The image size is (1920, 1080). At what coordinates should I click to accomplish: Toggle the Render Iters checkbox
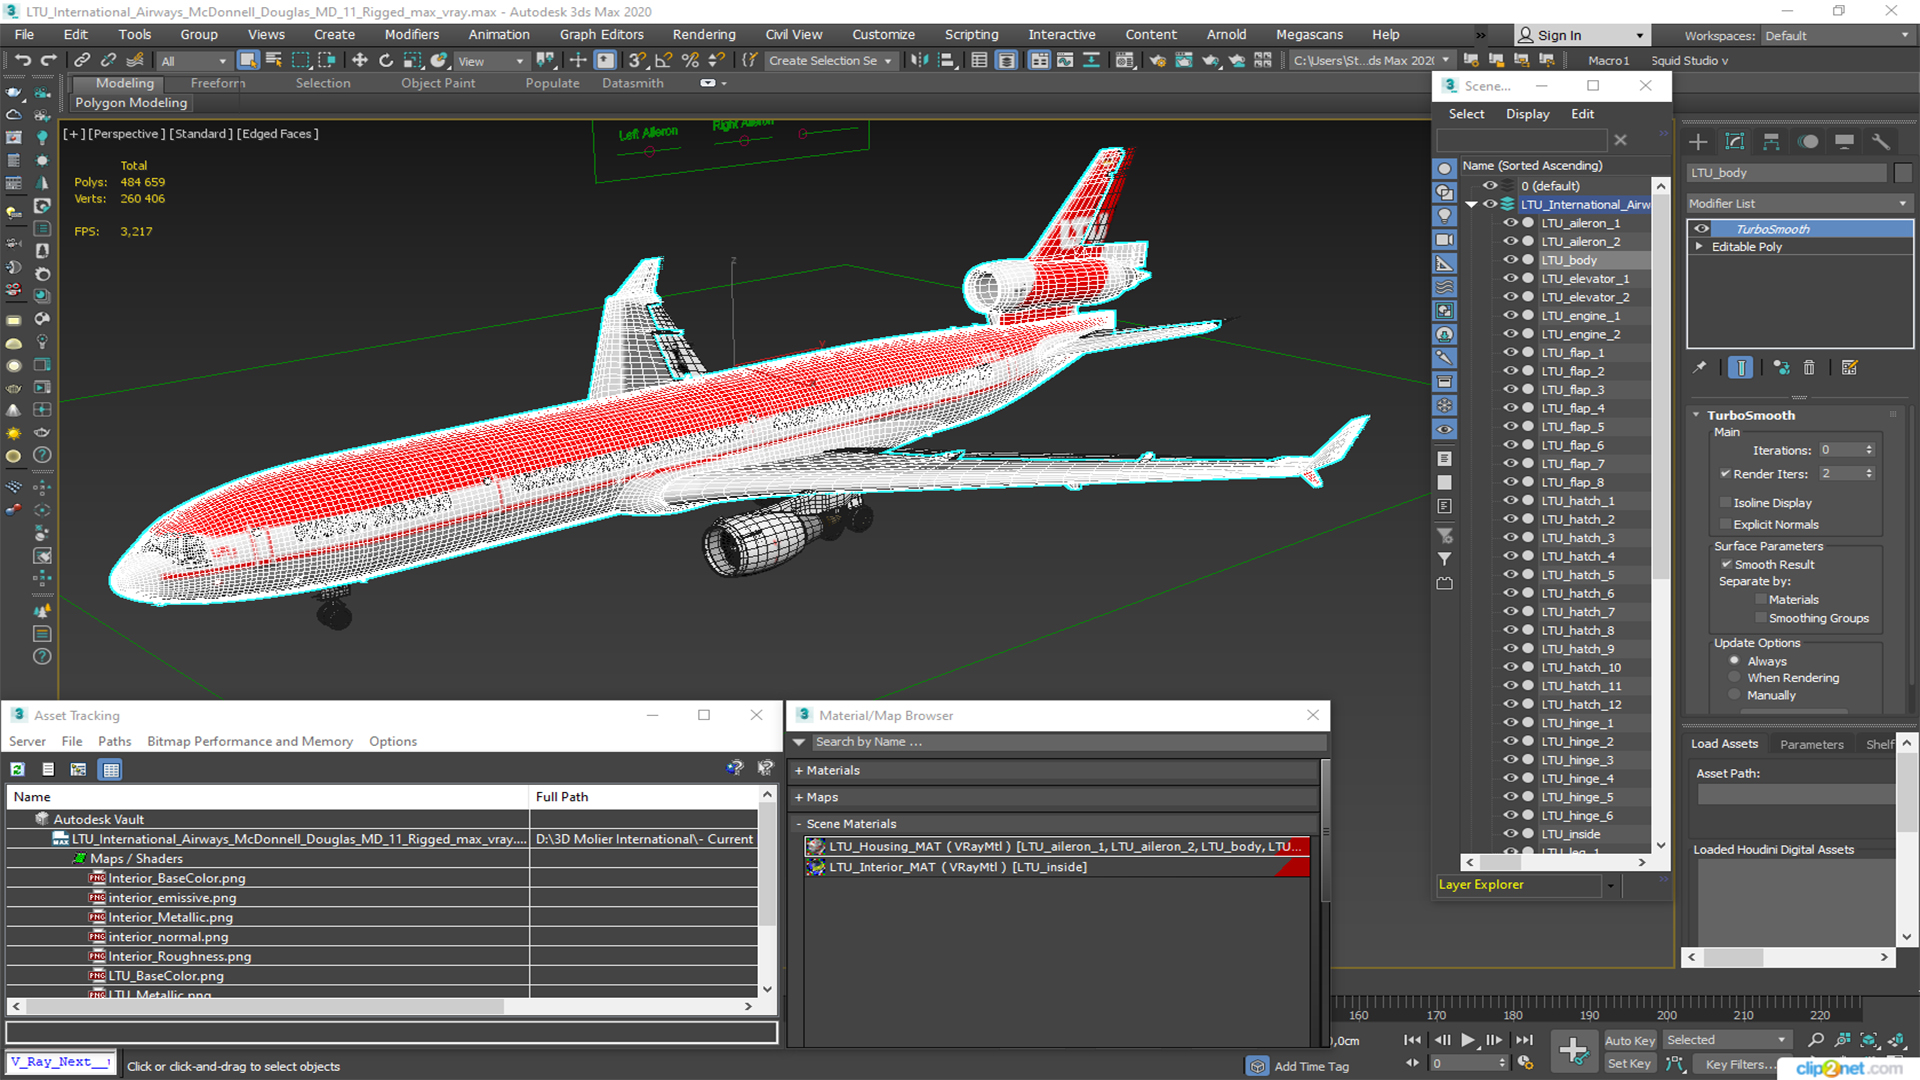pyautogui.click(x=1725, y=474)
